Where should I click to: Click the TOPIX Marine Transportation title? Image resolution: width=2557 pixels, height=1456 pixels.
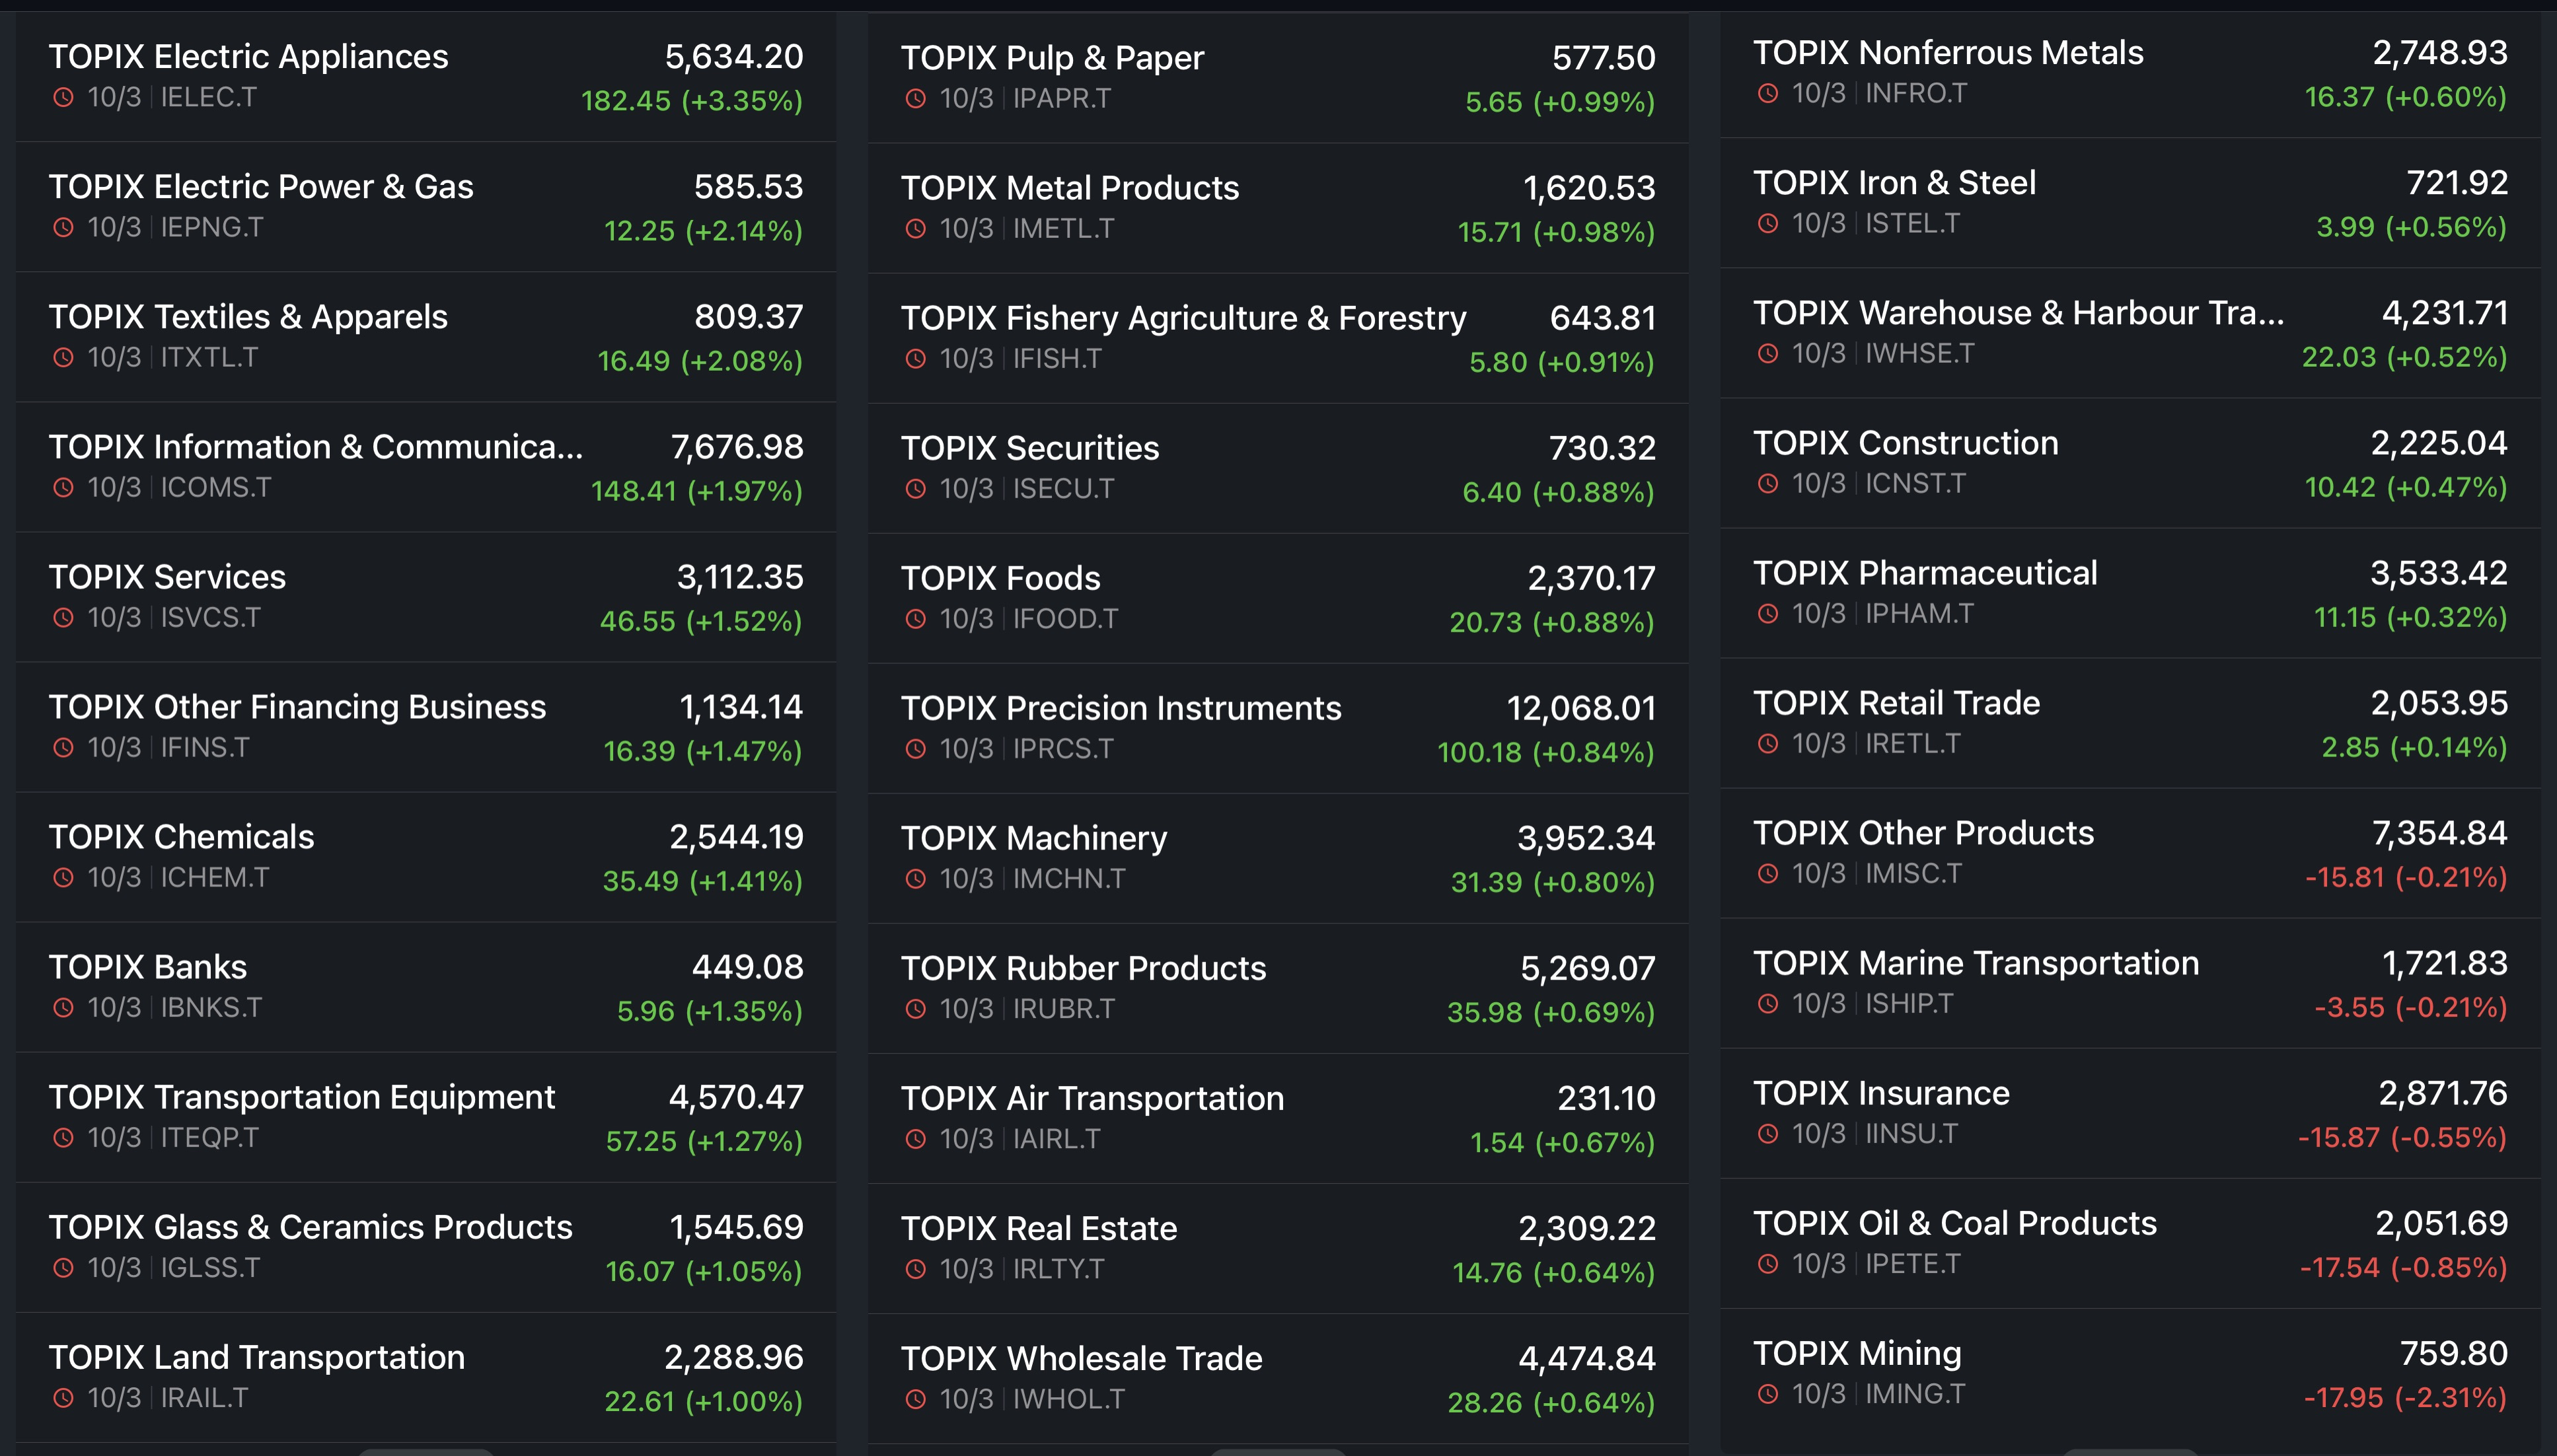pyautogui.click(x=1975, y=963)
